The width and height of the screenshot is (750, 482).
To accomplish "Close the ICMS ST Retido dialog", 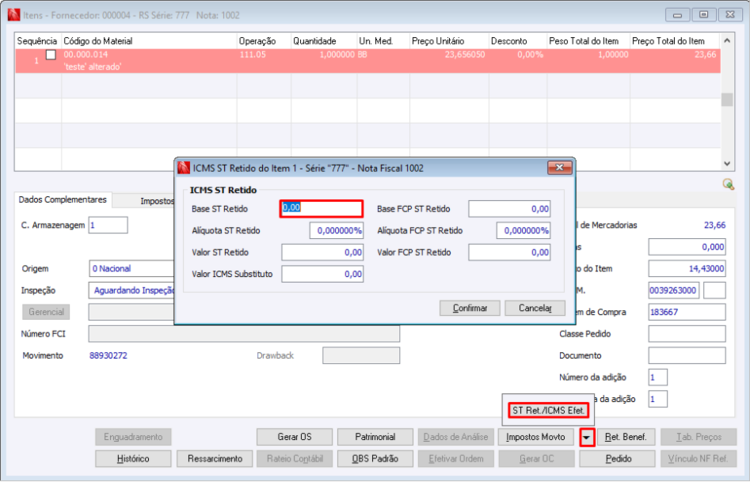I will coord(560,167).
